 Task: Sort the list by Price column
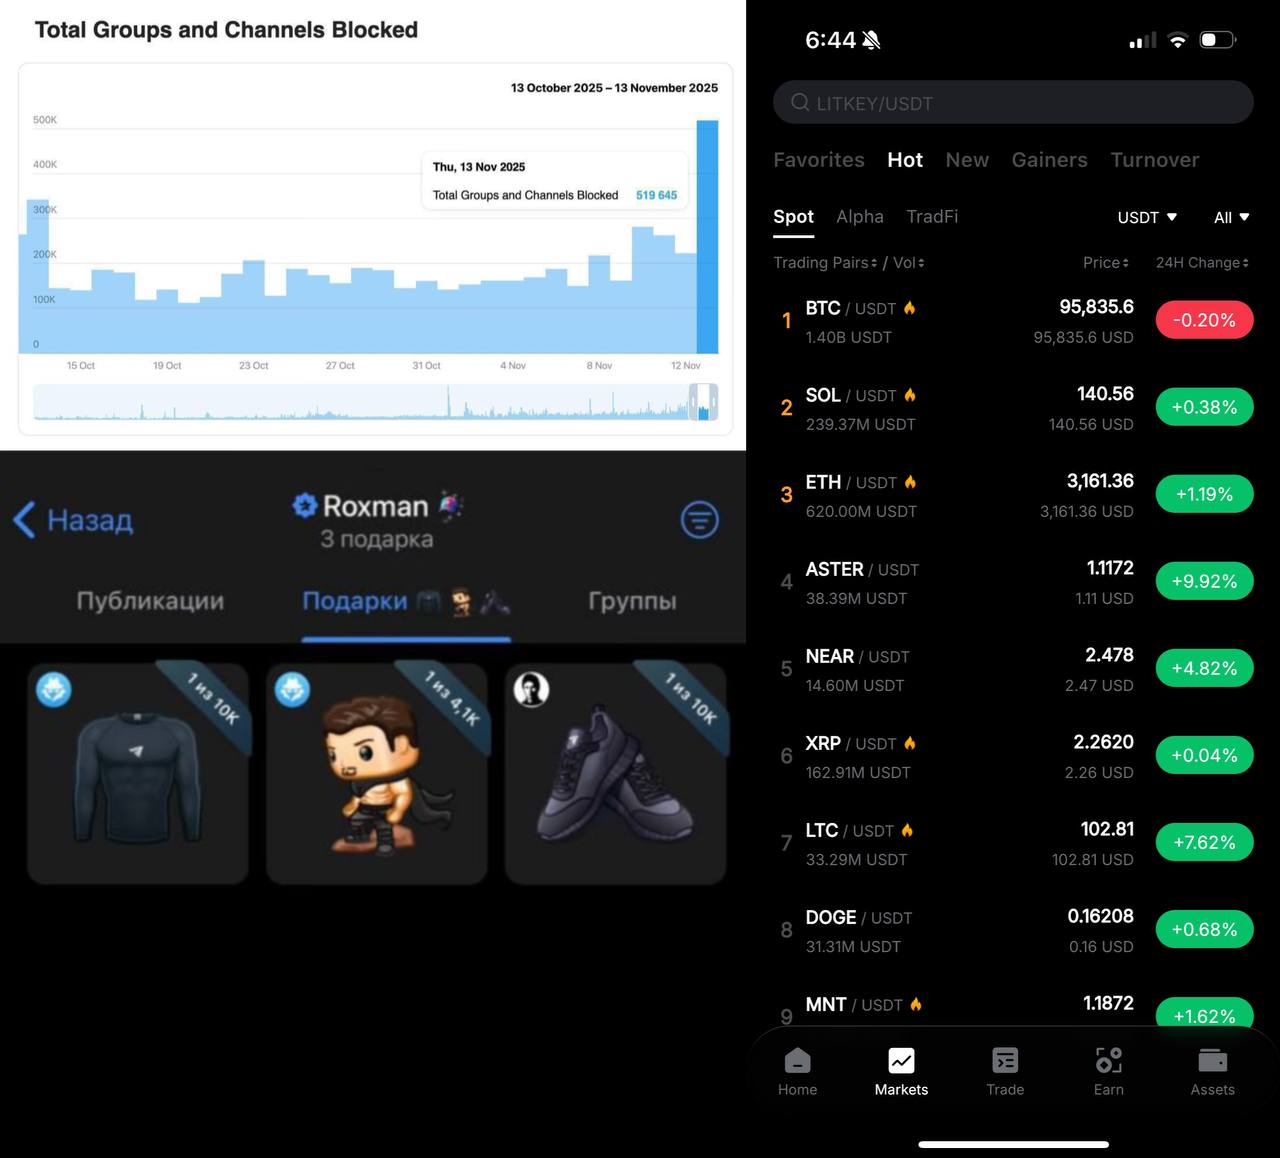pyautogui.click(x=1105, y=263)
